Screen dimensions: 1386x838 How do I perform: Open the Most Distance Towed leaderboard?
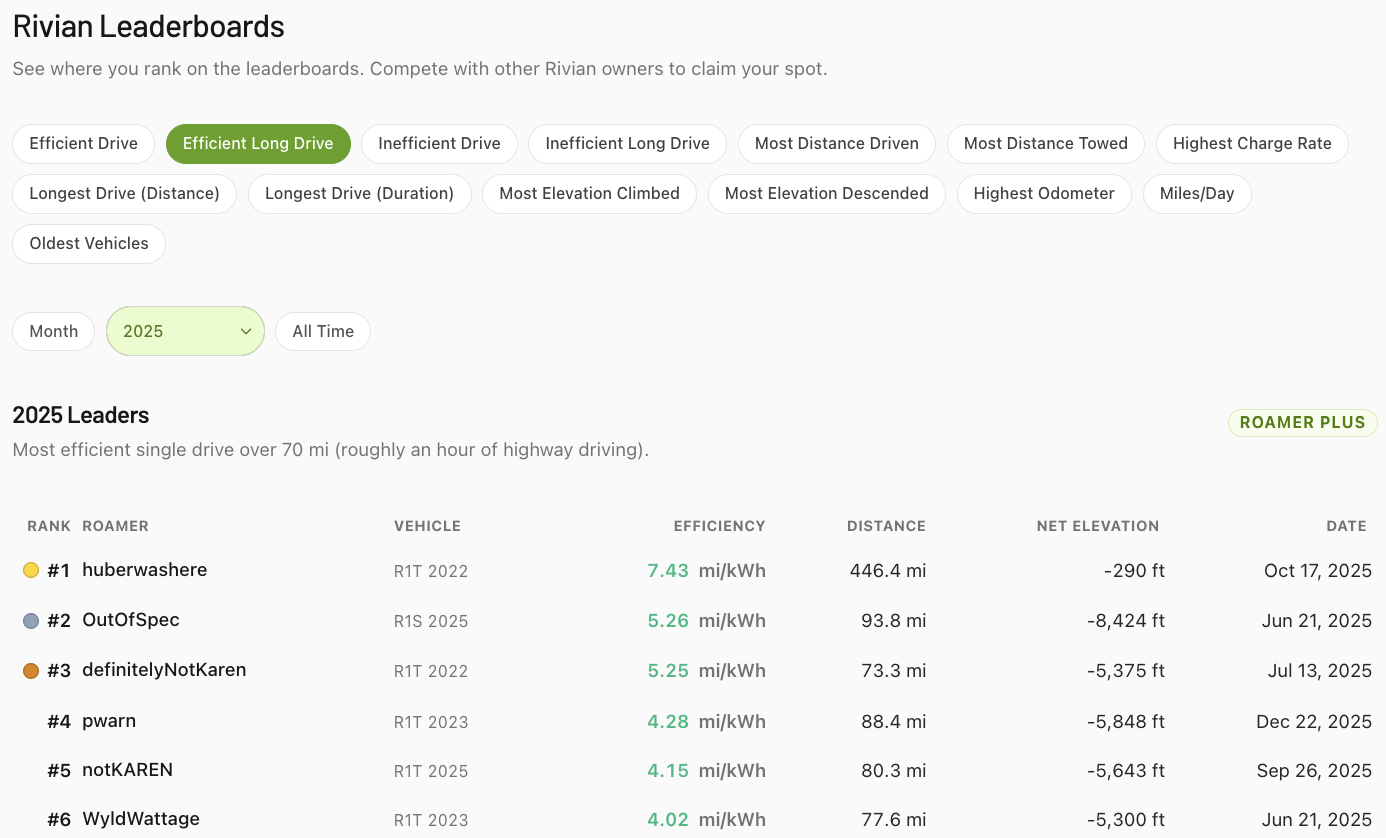pos(1045,143)
